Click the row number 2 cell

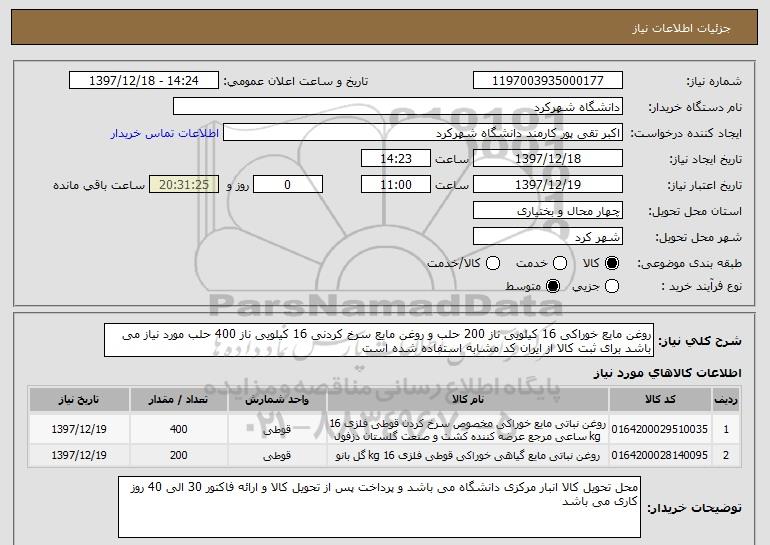726,455
